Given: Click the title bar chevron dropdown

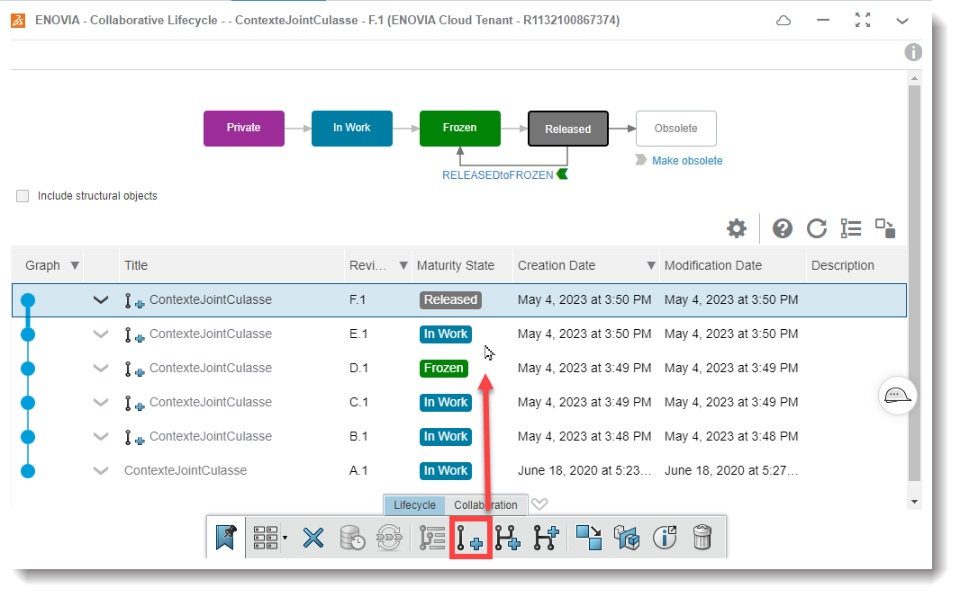Looking at the screenshot, I should (x=902, y=21).
